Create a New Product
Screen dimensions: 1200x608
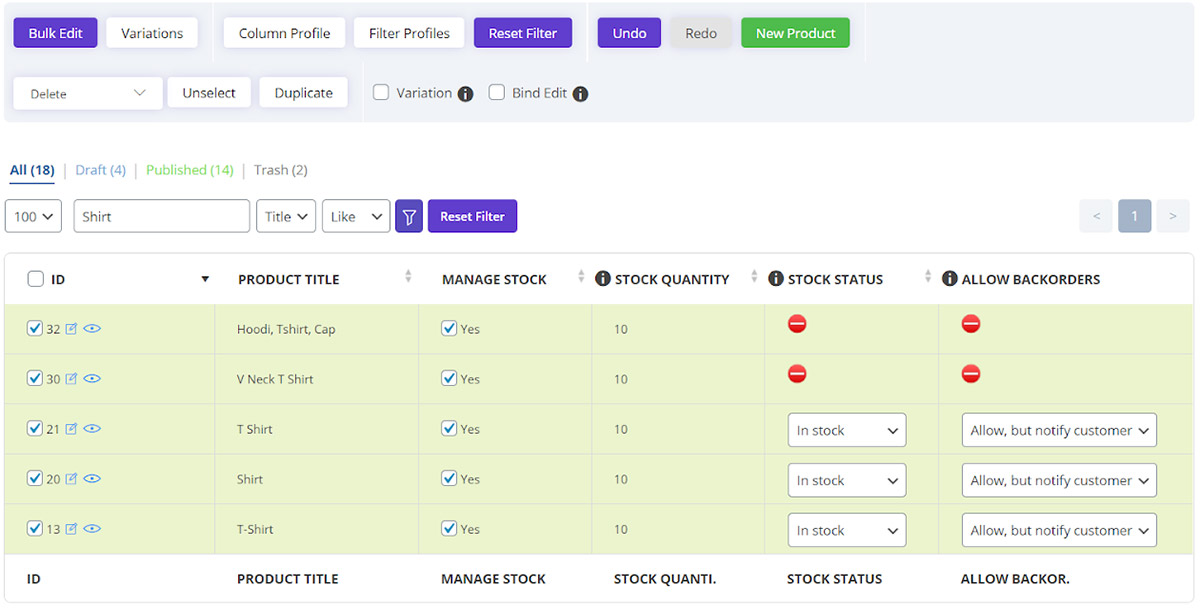(x=795, y=32)
